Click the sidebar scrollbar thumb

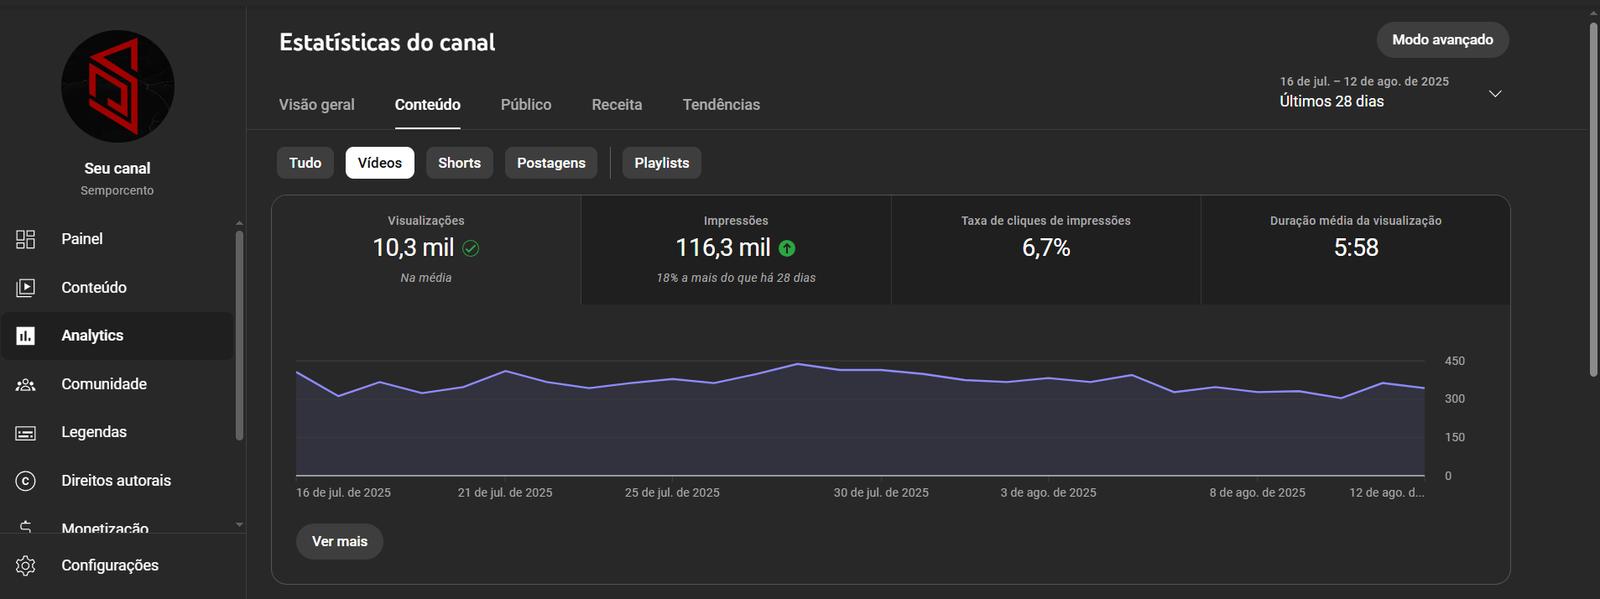[239, 335]
